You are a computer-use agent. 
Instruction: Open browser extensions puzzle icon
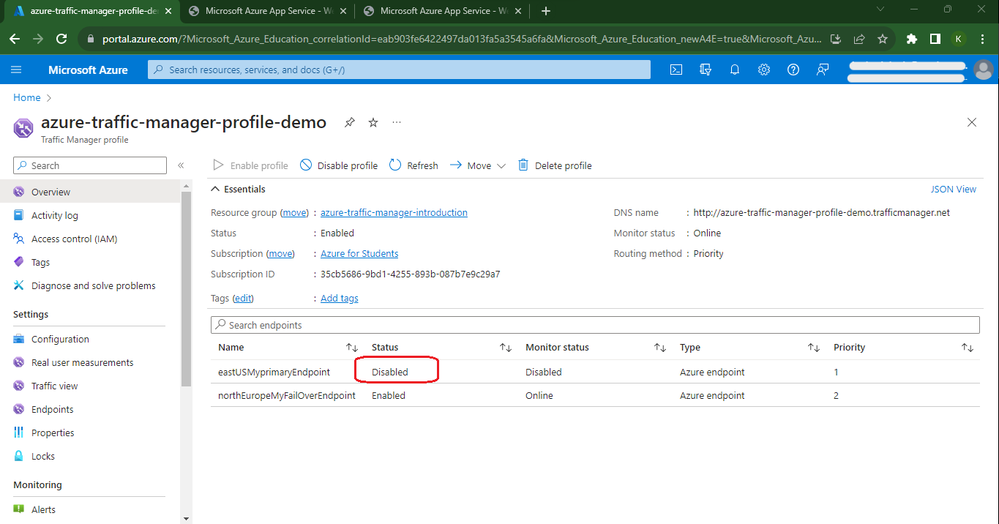pyautogui.click(x=912, y=39)
